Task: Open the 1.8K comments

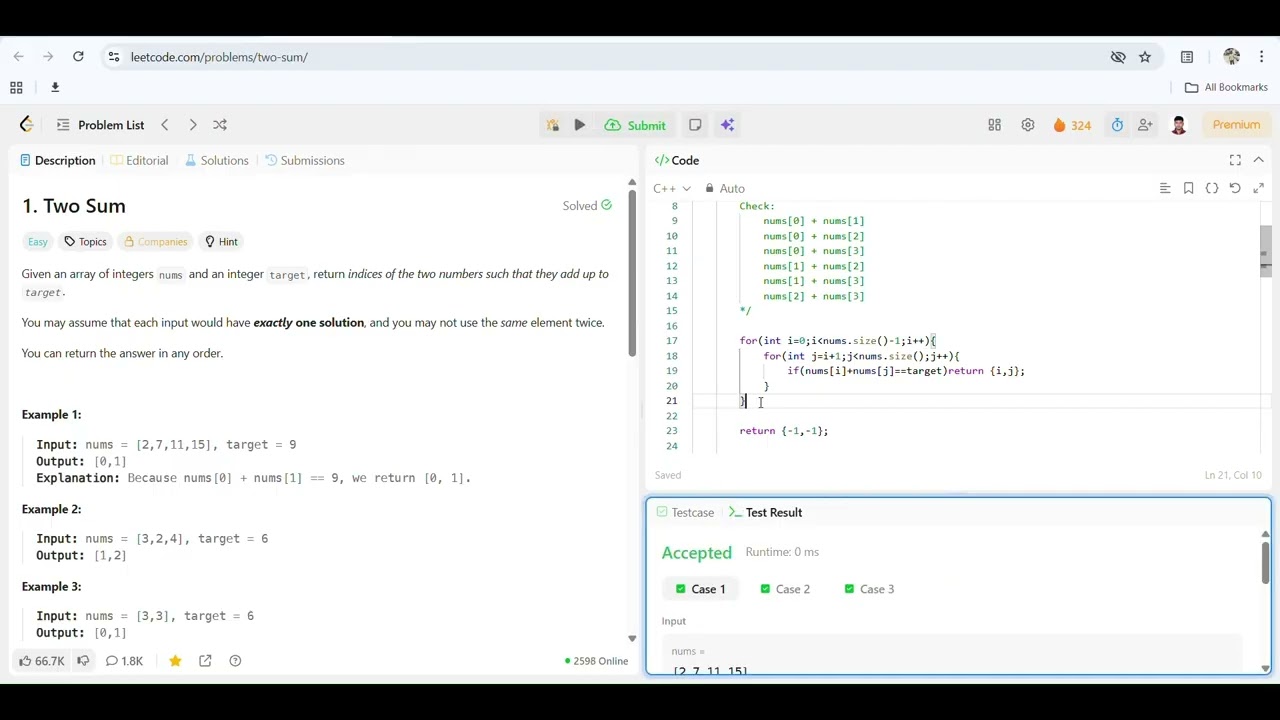Action: (x=124, y=661)
